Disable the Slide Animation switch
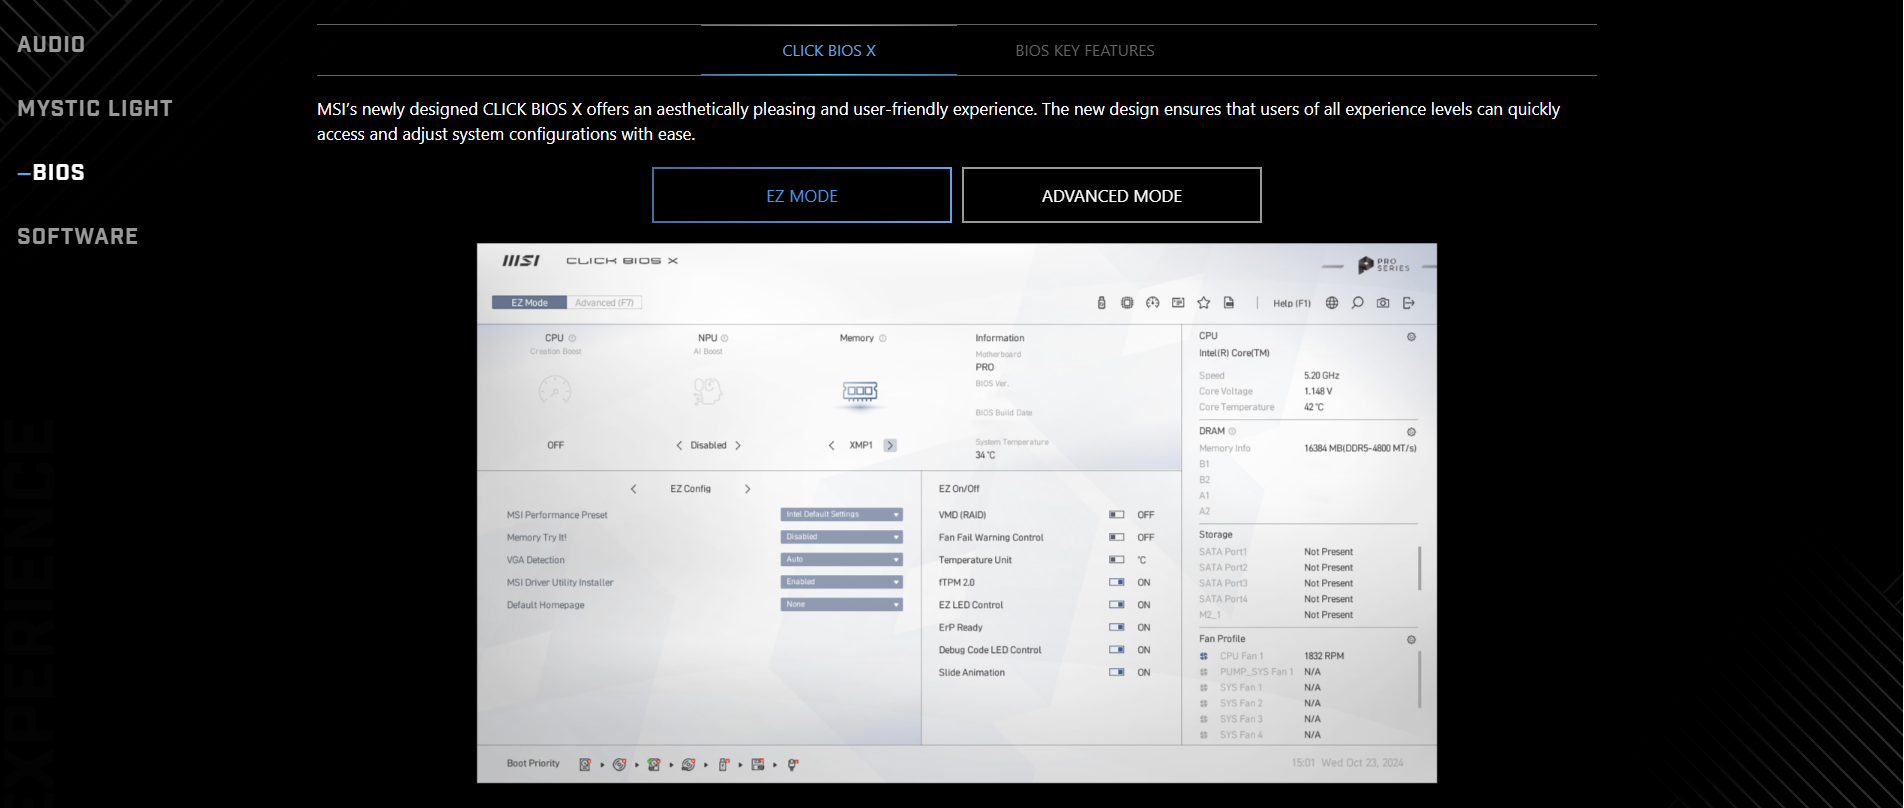 tap(1116, 672)
